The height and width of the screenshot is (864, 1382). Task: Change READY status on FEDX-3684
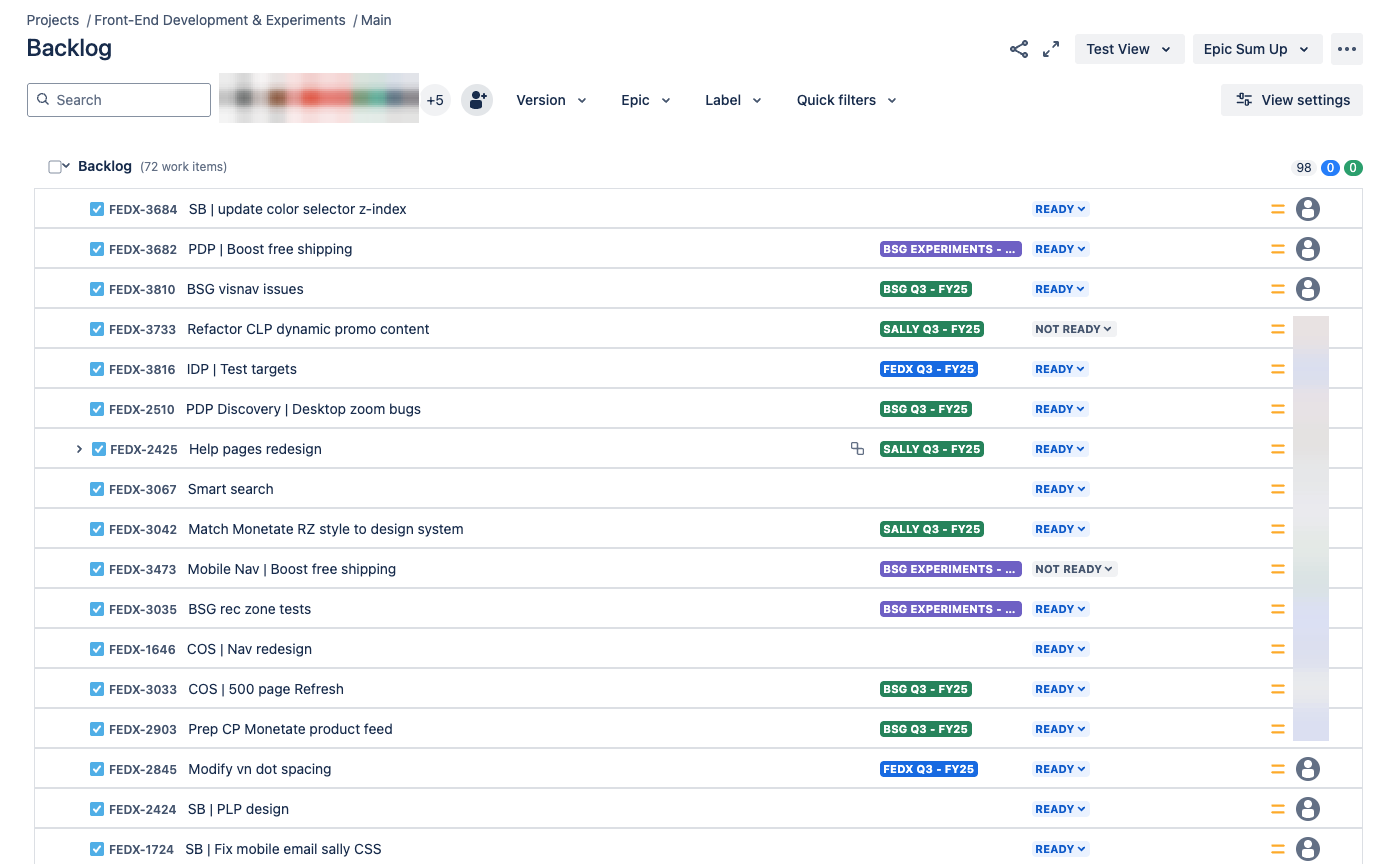pos(1061,209)
